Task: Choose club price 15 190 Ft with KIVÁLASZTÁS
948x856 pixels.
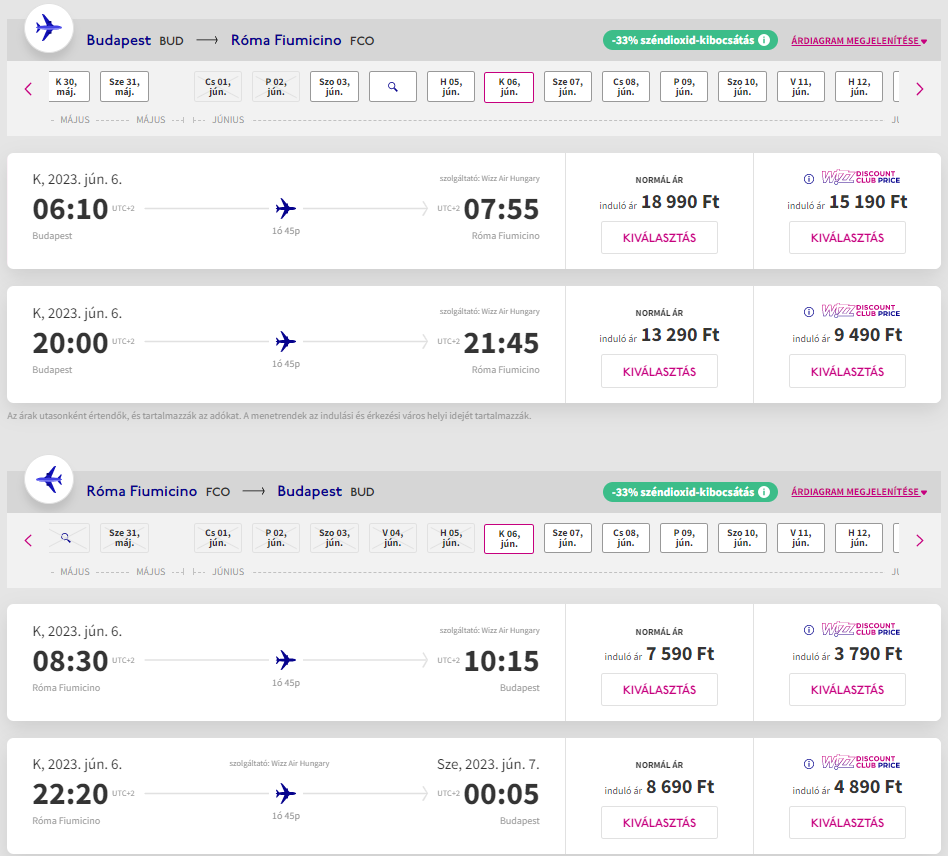Action: tap(847, 238)
